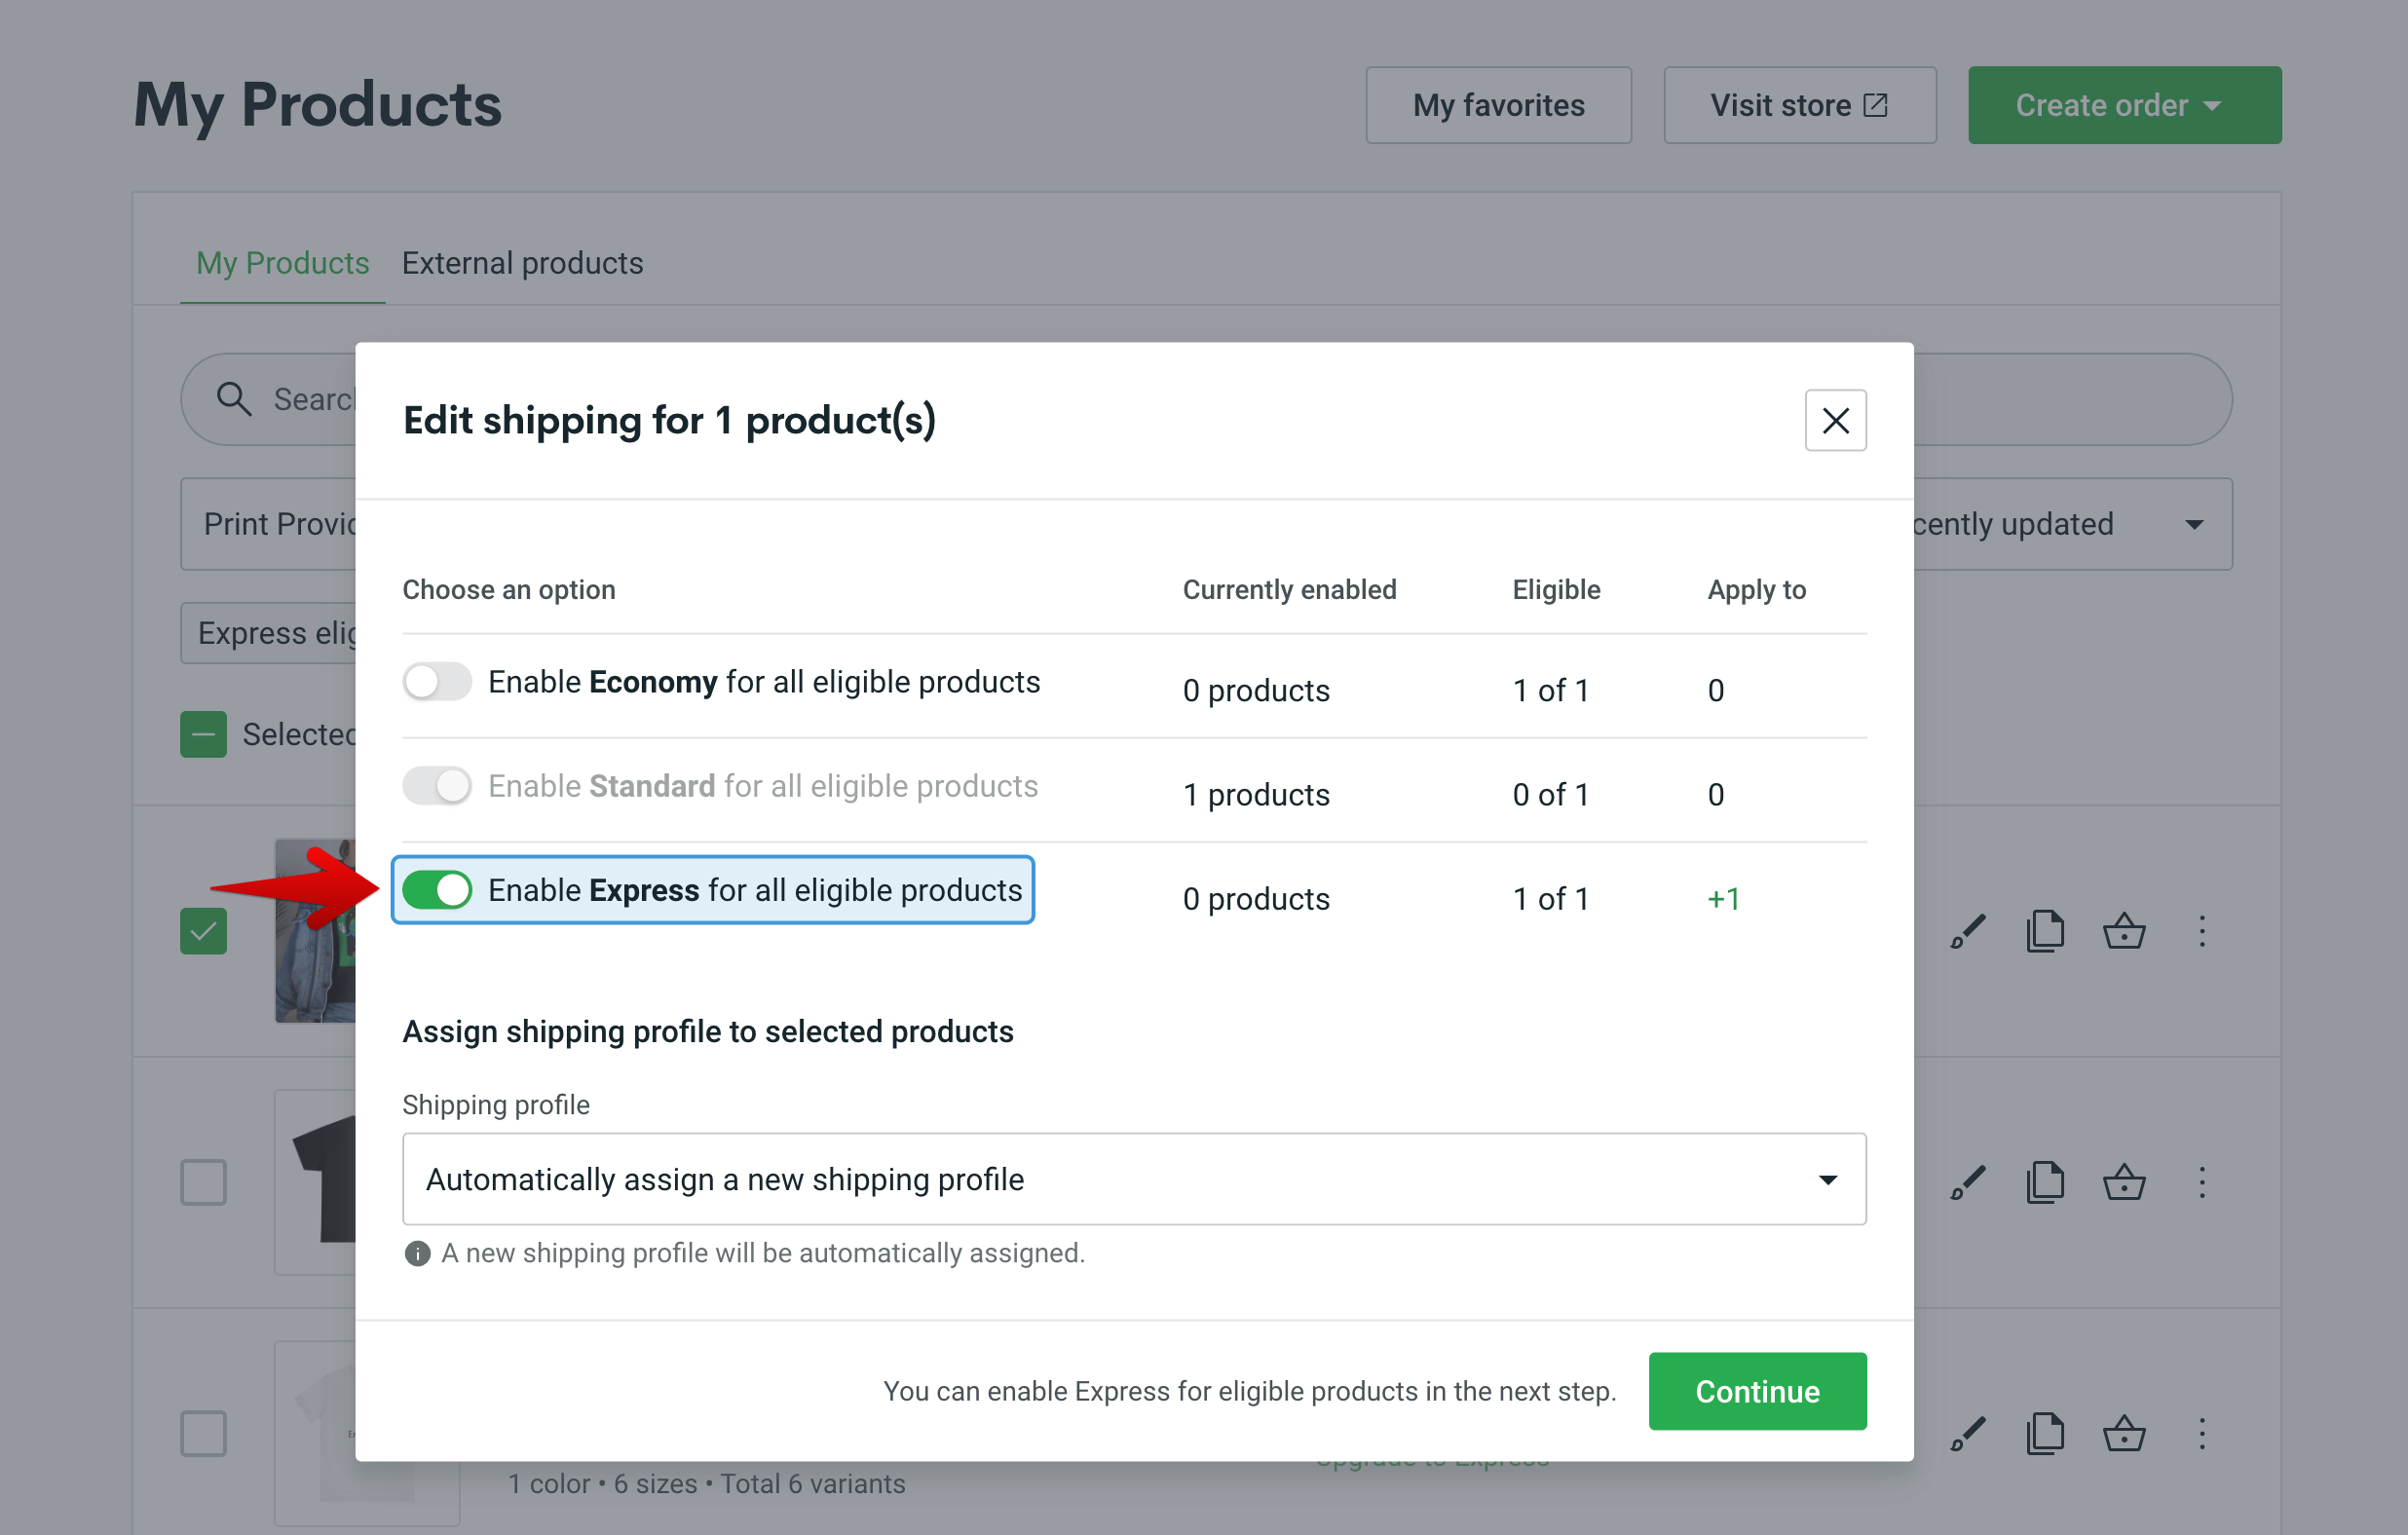The height and width of the screenshot is (1535, 2408).
Task: Open the three-dot menu for the first product
Action: (x=2202, y=931)
